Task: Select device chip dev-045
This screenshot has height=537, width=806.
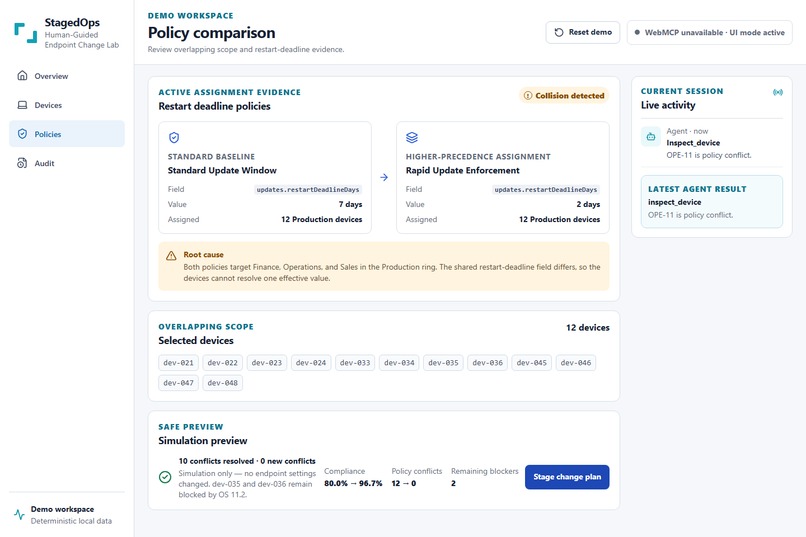Action: [532, 363]
